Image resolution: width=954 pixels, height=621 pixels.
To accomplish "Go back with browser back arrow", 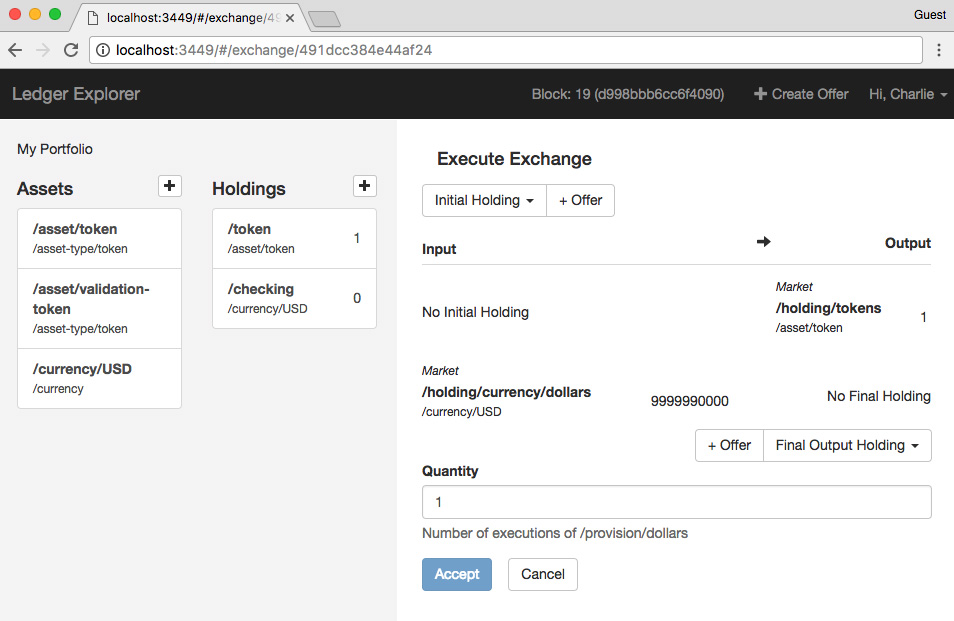I will [15, 50].
